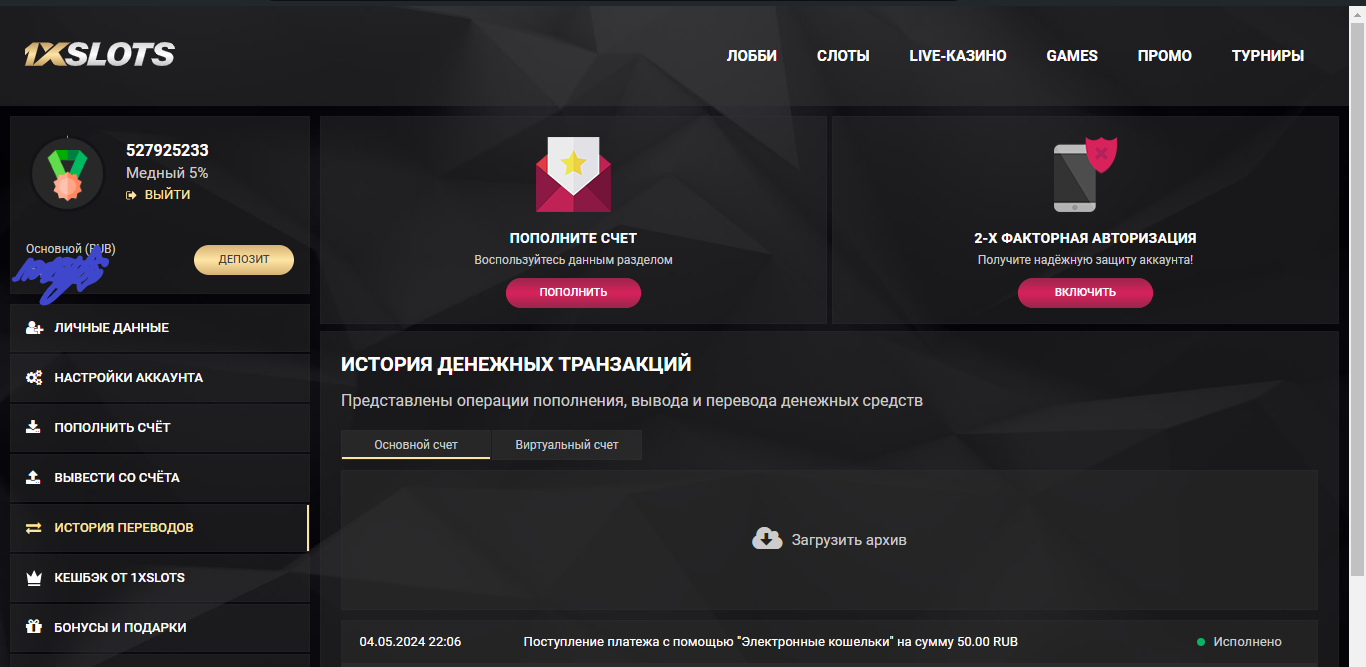The width and height of the screenshot is (1366, 667).
Task: Click ВКЛЮЧИТЬ to enable two-factor authorization
Action: [1085, 293]
